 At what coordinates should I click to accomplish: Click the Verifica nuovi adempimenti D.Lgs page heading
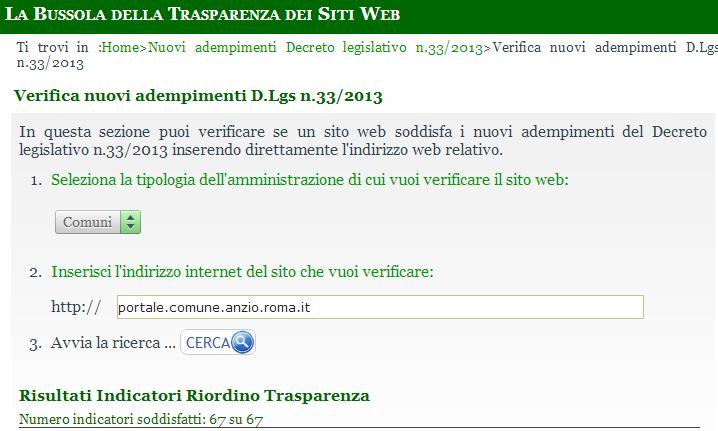(198, 96)
